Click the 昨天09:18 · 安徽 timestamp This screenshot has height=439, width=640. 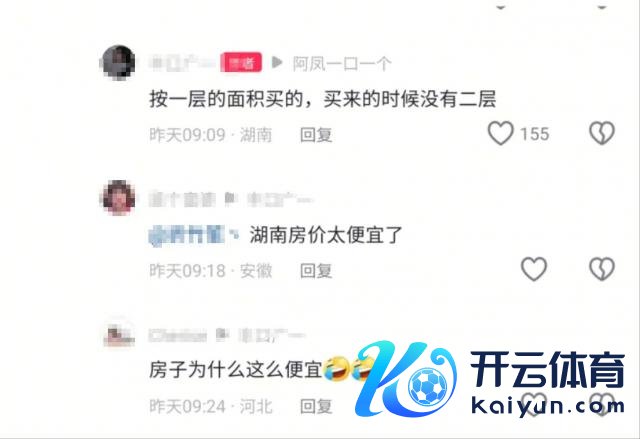pyautogui.click(x=211, y=270)
